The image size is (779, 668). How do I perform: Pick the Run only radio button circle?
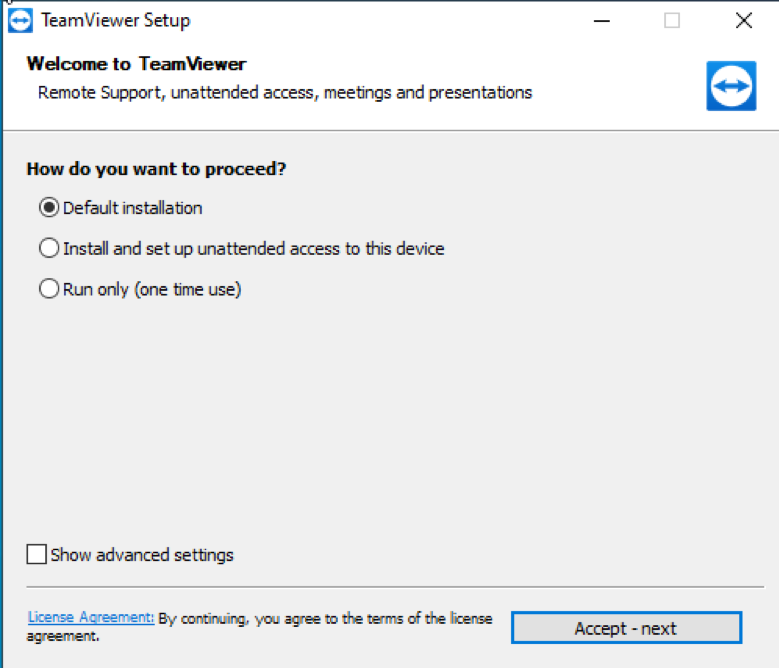click(x=49, y=289)
